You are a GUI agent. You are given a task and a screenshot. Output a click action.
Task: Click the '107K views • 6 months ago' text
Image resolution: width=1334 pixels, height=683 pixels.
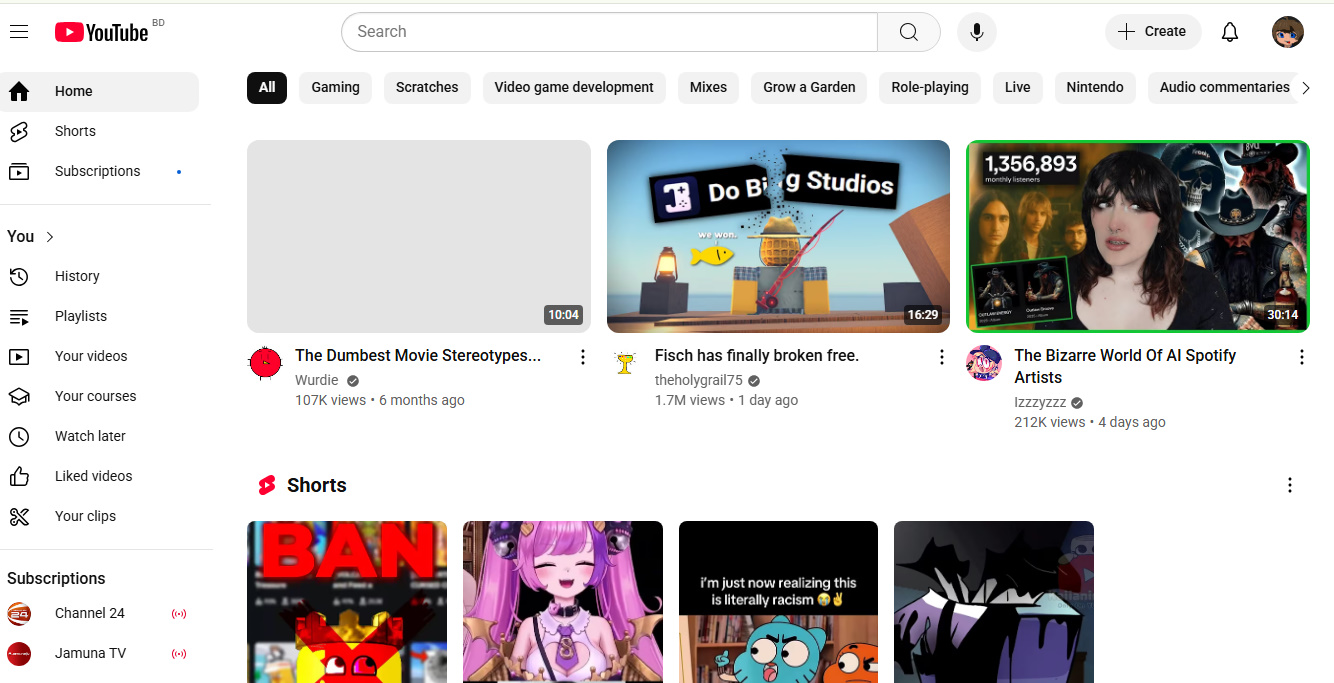pos(380,400)
